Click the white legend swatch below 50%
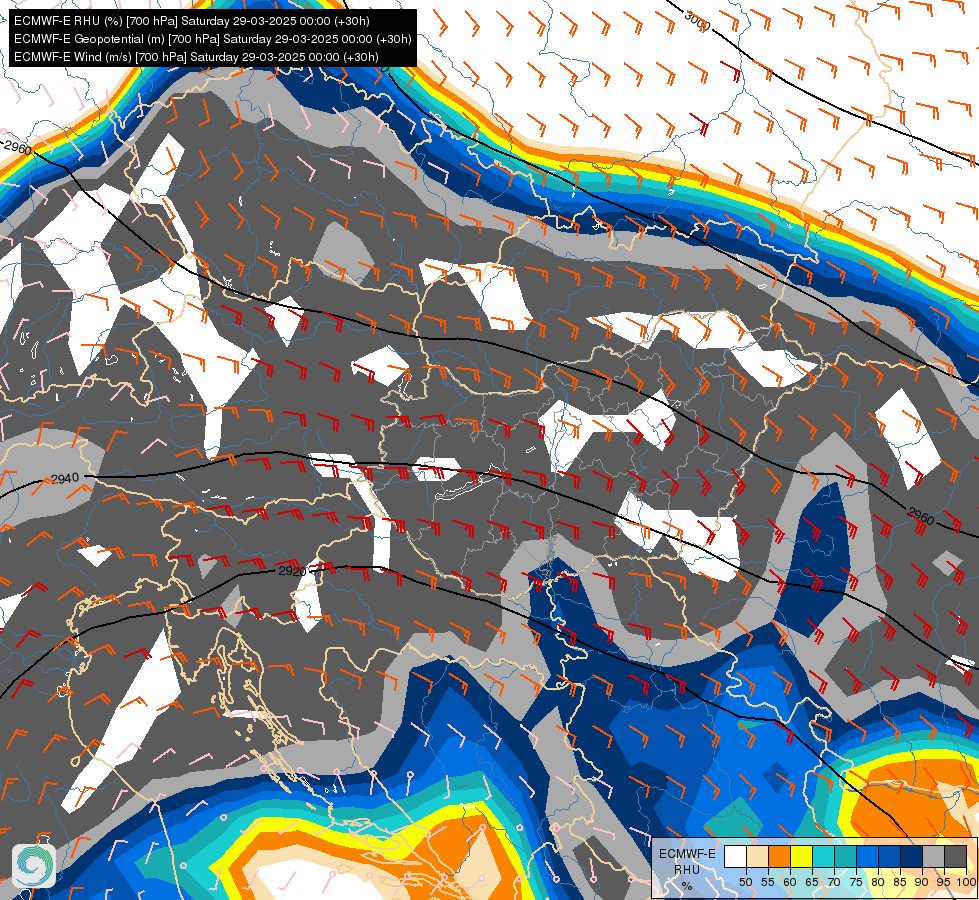Image resolution: width=979 pixels, height=900 pixels. click(x=735, y=856)
